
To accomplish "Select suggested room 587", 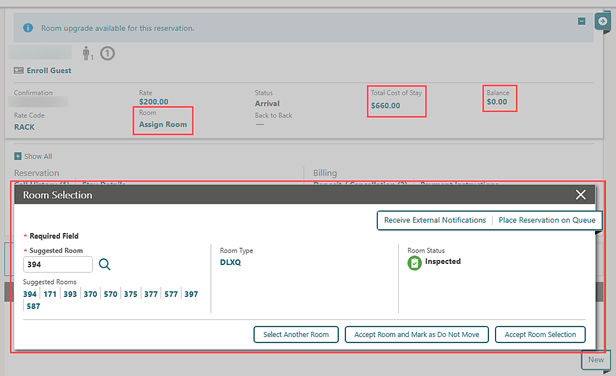I will tap(33, 306).
